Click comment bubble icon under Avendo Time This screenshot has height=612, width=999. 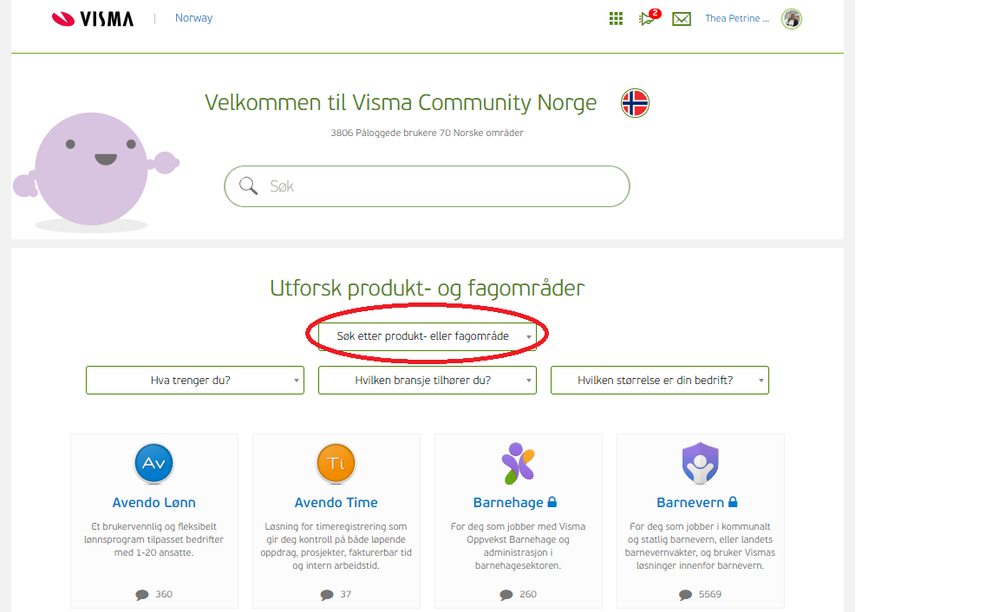point(327,595)
